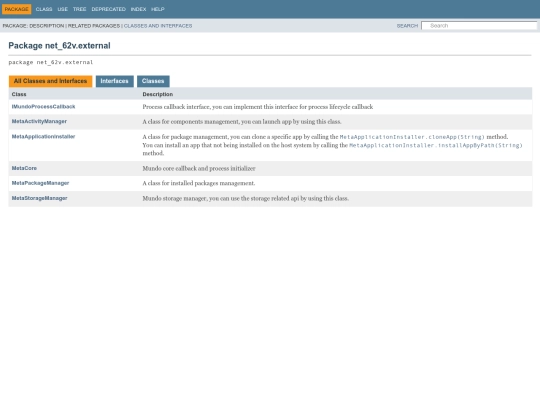Image resolution: width=540 pixels, height=405 pixels.
Task: Click the Class column header
Action: click(x=19, y=94)
